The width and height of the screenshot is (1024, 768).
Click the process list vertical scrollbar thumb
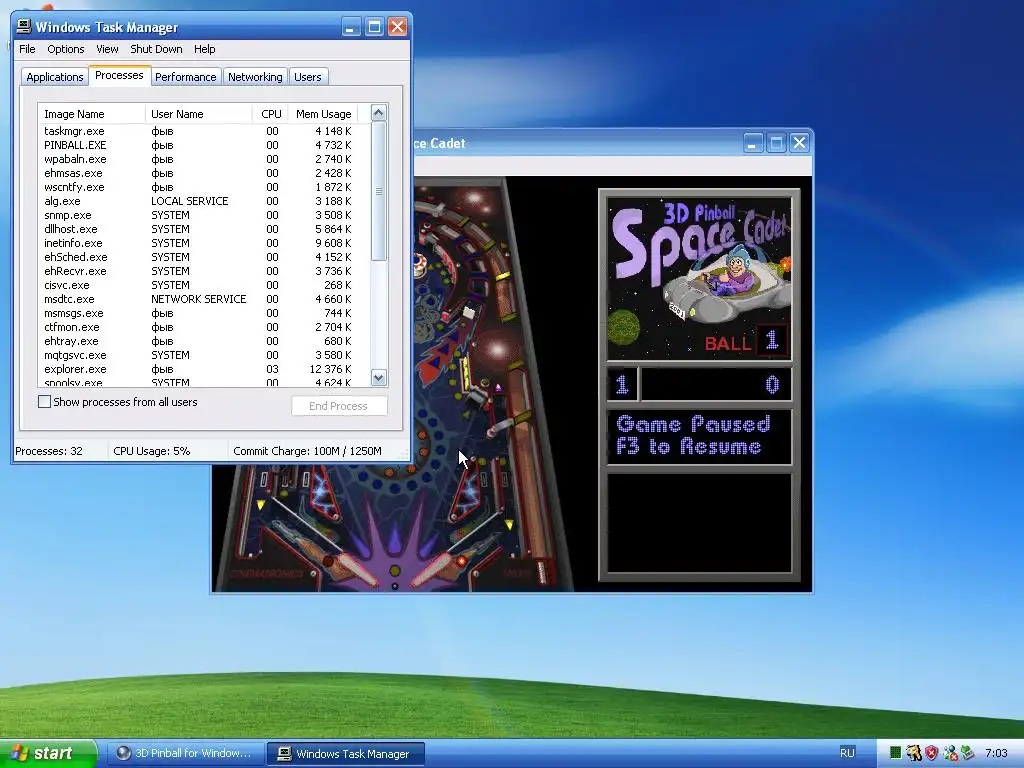pyautogui.click(x=379, y=191)
